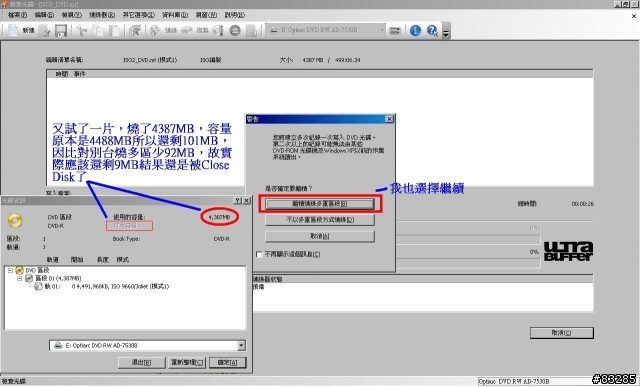Click the 模式 column header in track list
This screenshot has height=387, width=640.
122,260
